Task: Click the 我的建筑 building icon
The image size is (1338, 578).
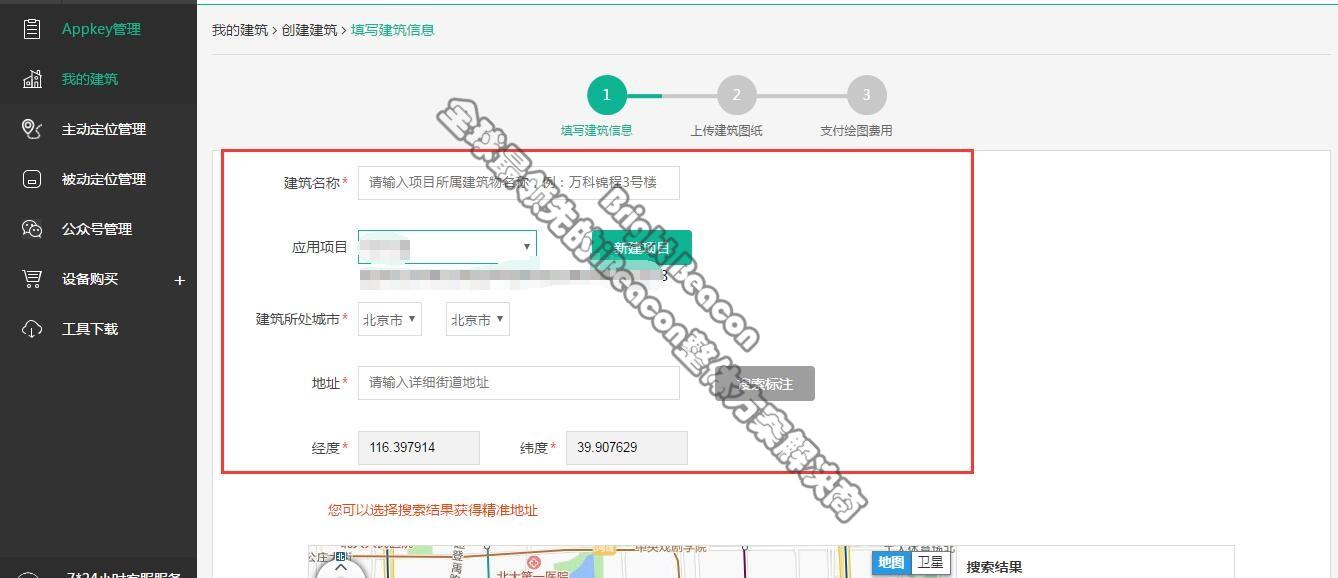Action: (x=32, y=79)
